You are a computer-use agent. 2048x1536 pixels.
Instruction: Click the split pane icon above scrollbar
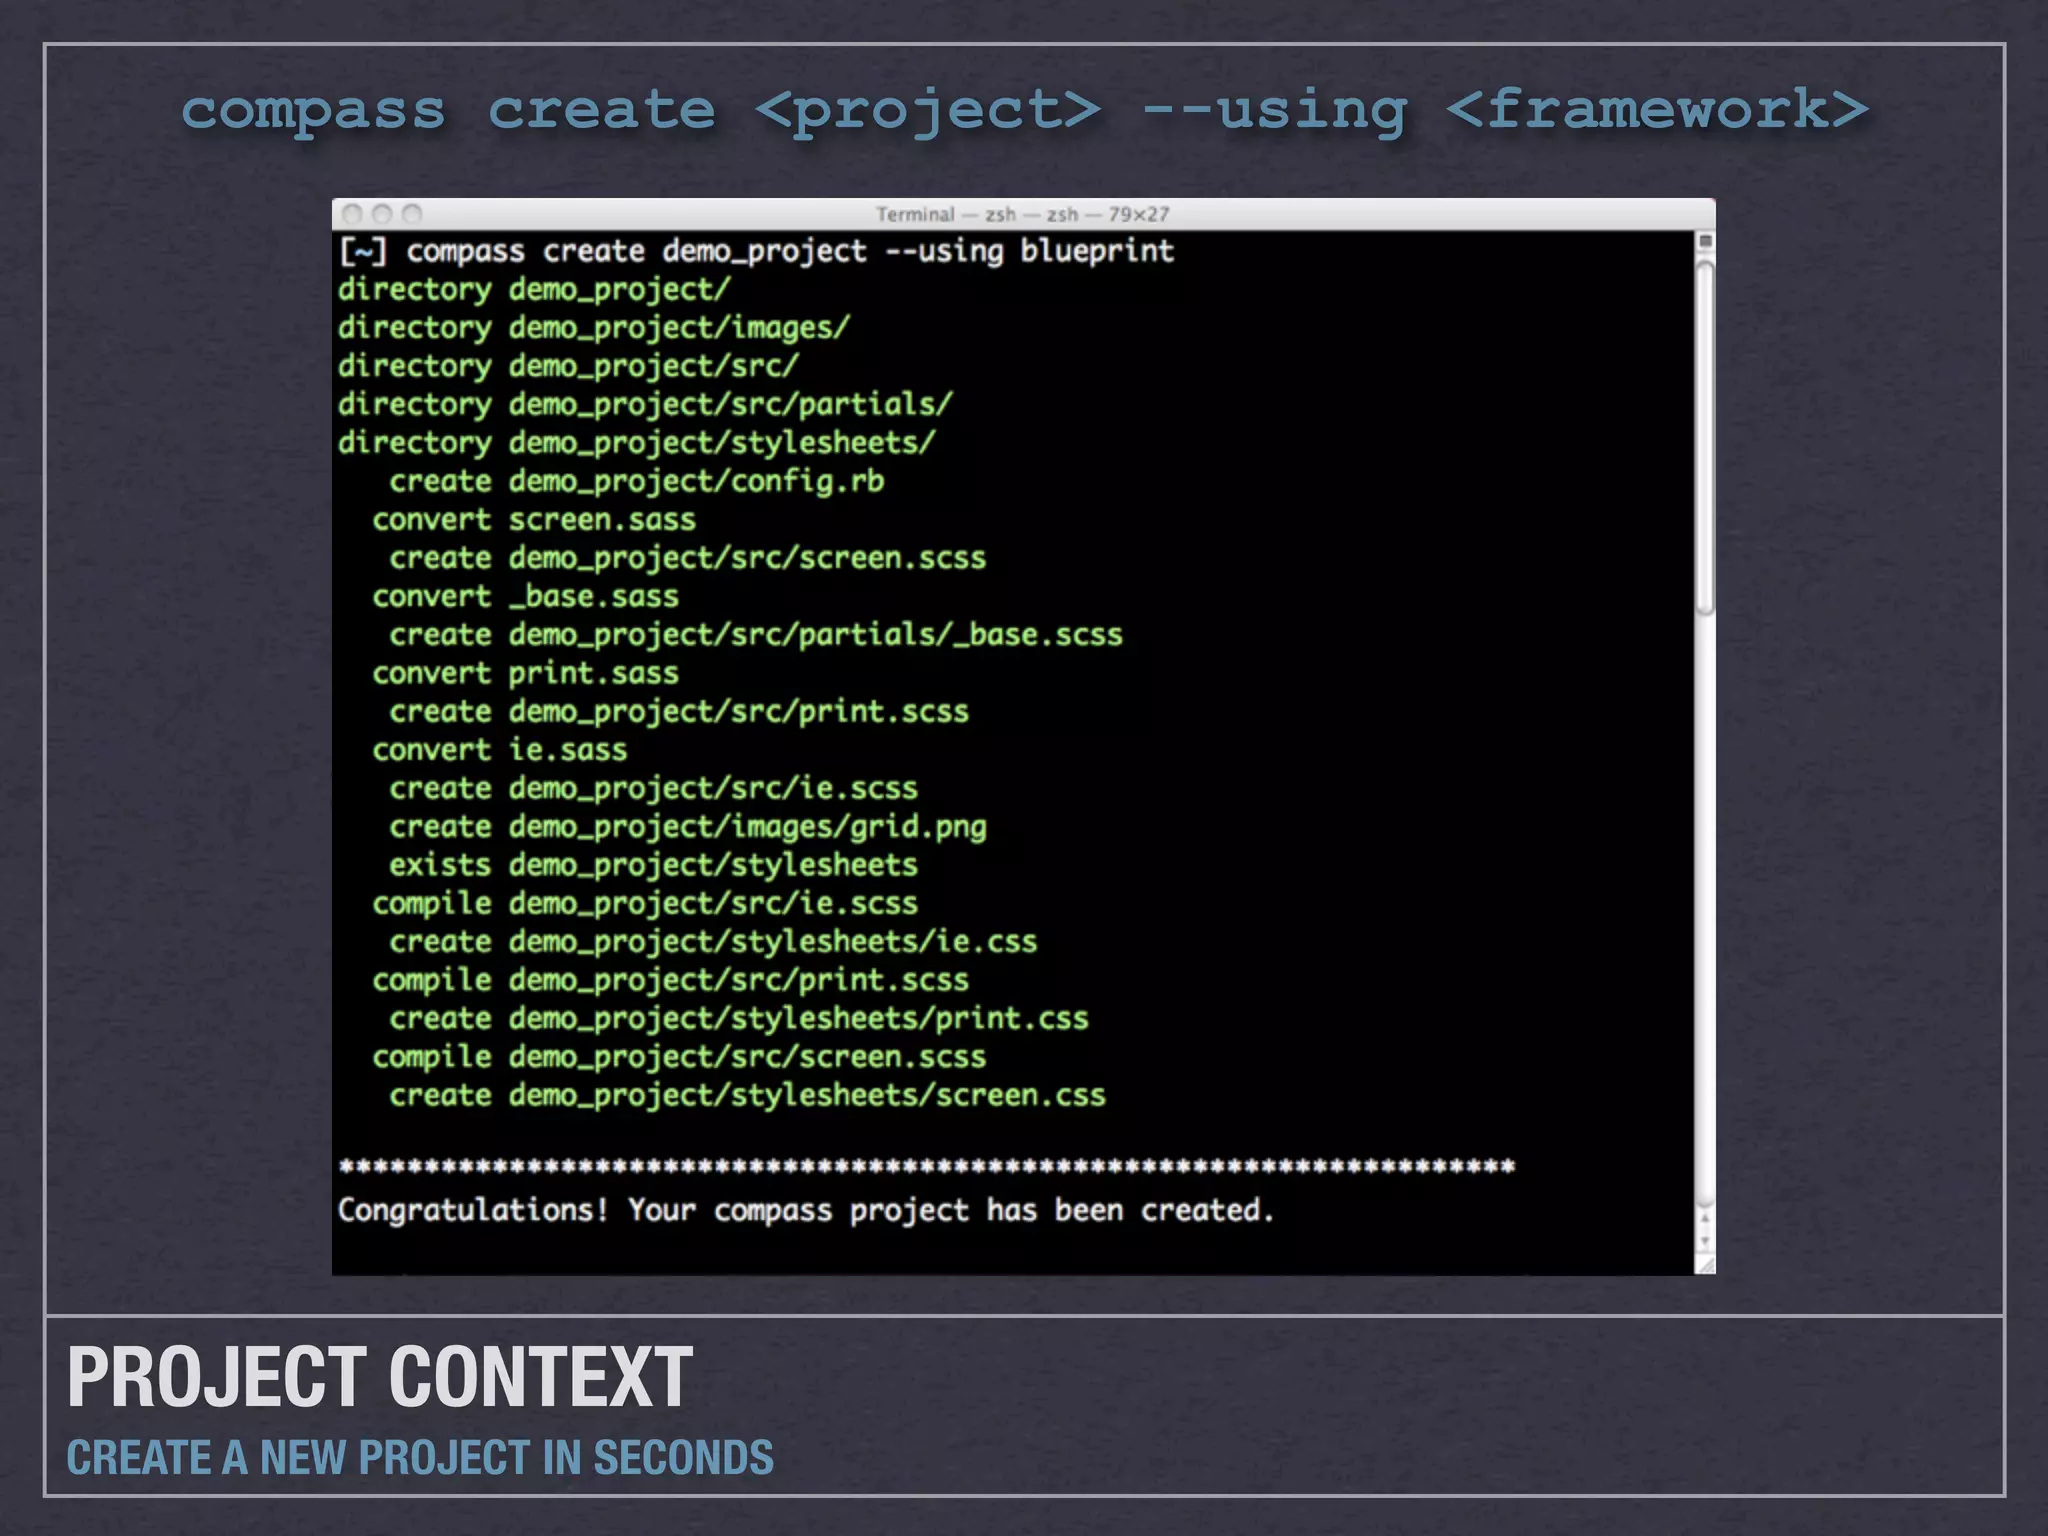point(1705,241)
